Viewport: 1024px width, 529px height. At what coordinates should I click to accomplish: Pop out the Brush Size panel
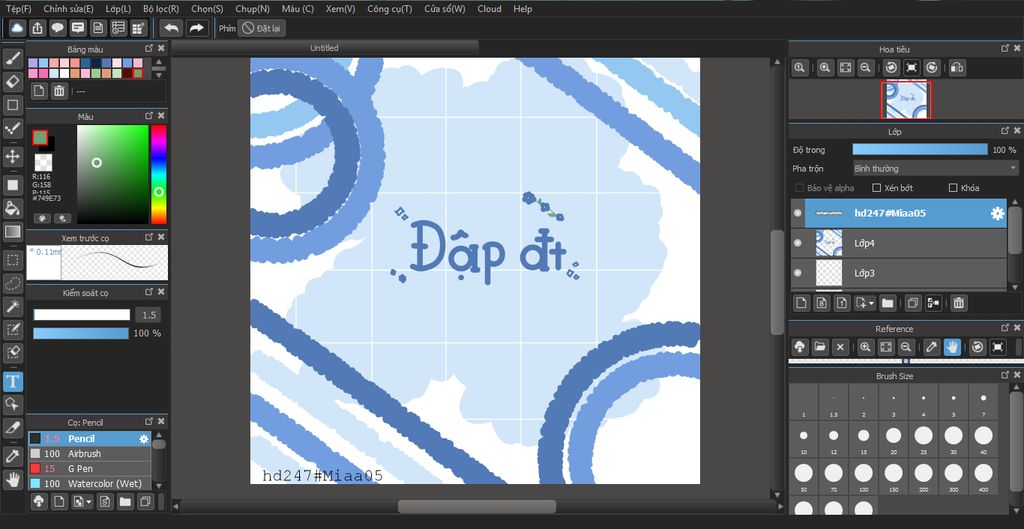[1004, 376]
